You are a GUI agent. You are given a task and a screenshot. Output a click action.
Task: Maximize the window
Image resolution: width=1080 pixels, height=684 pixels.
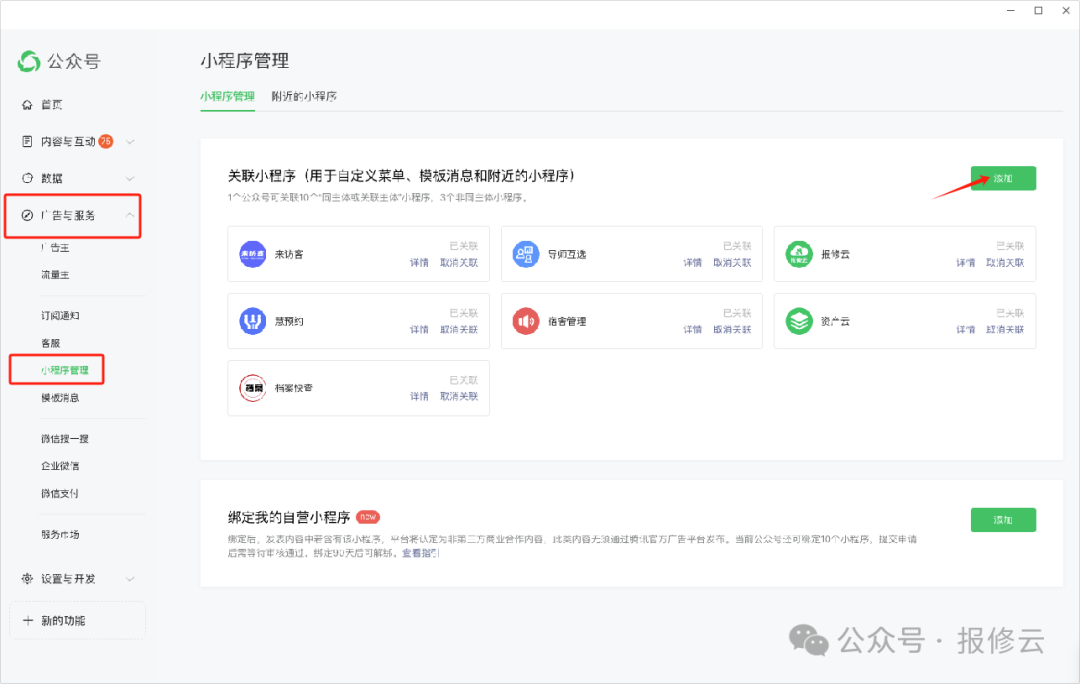[x=1038, y=10]
